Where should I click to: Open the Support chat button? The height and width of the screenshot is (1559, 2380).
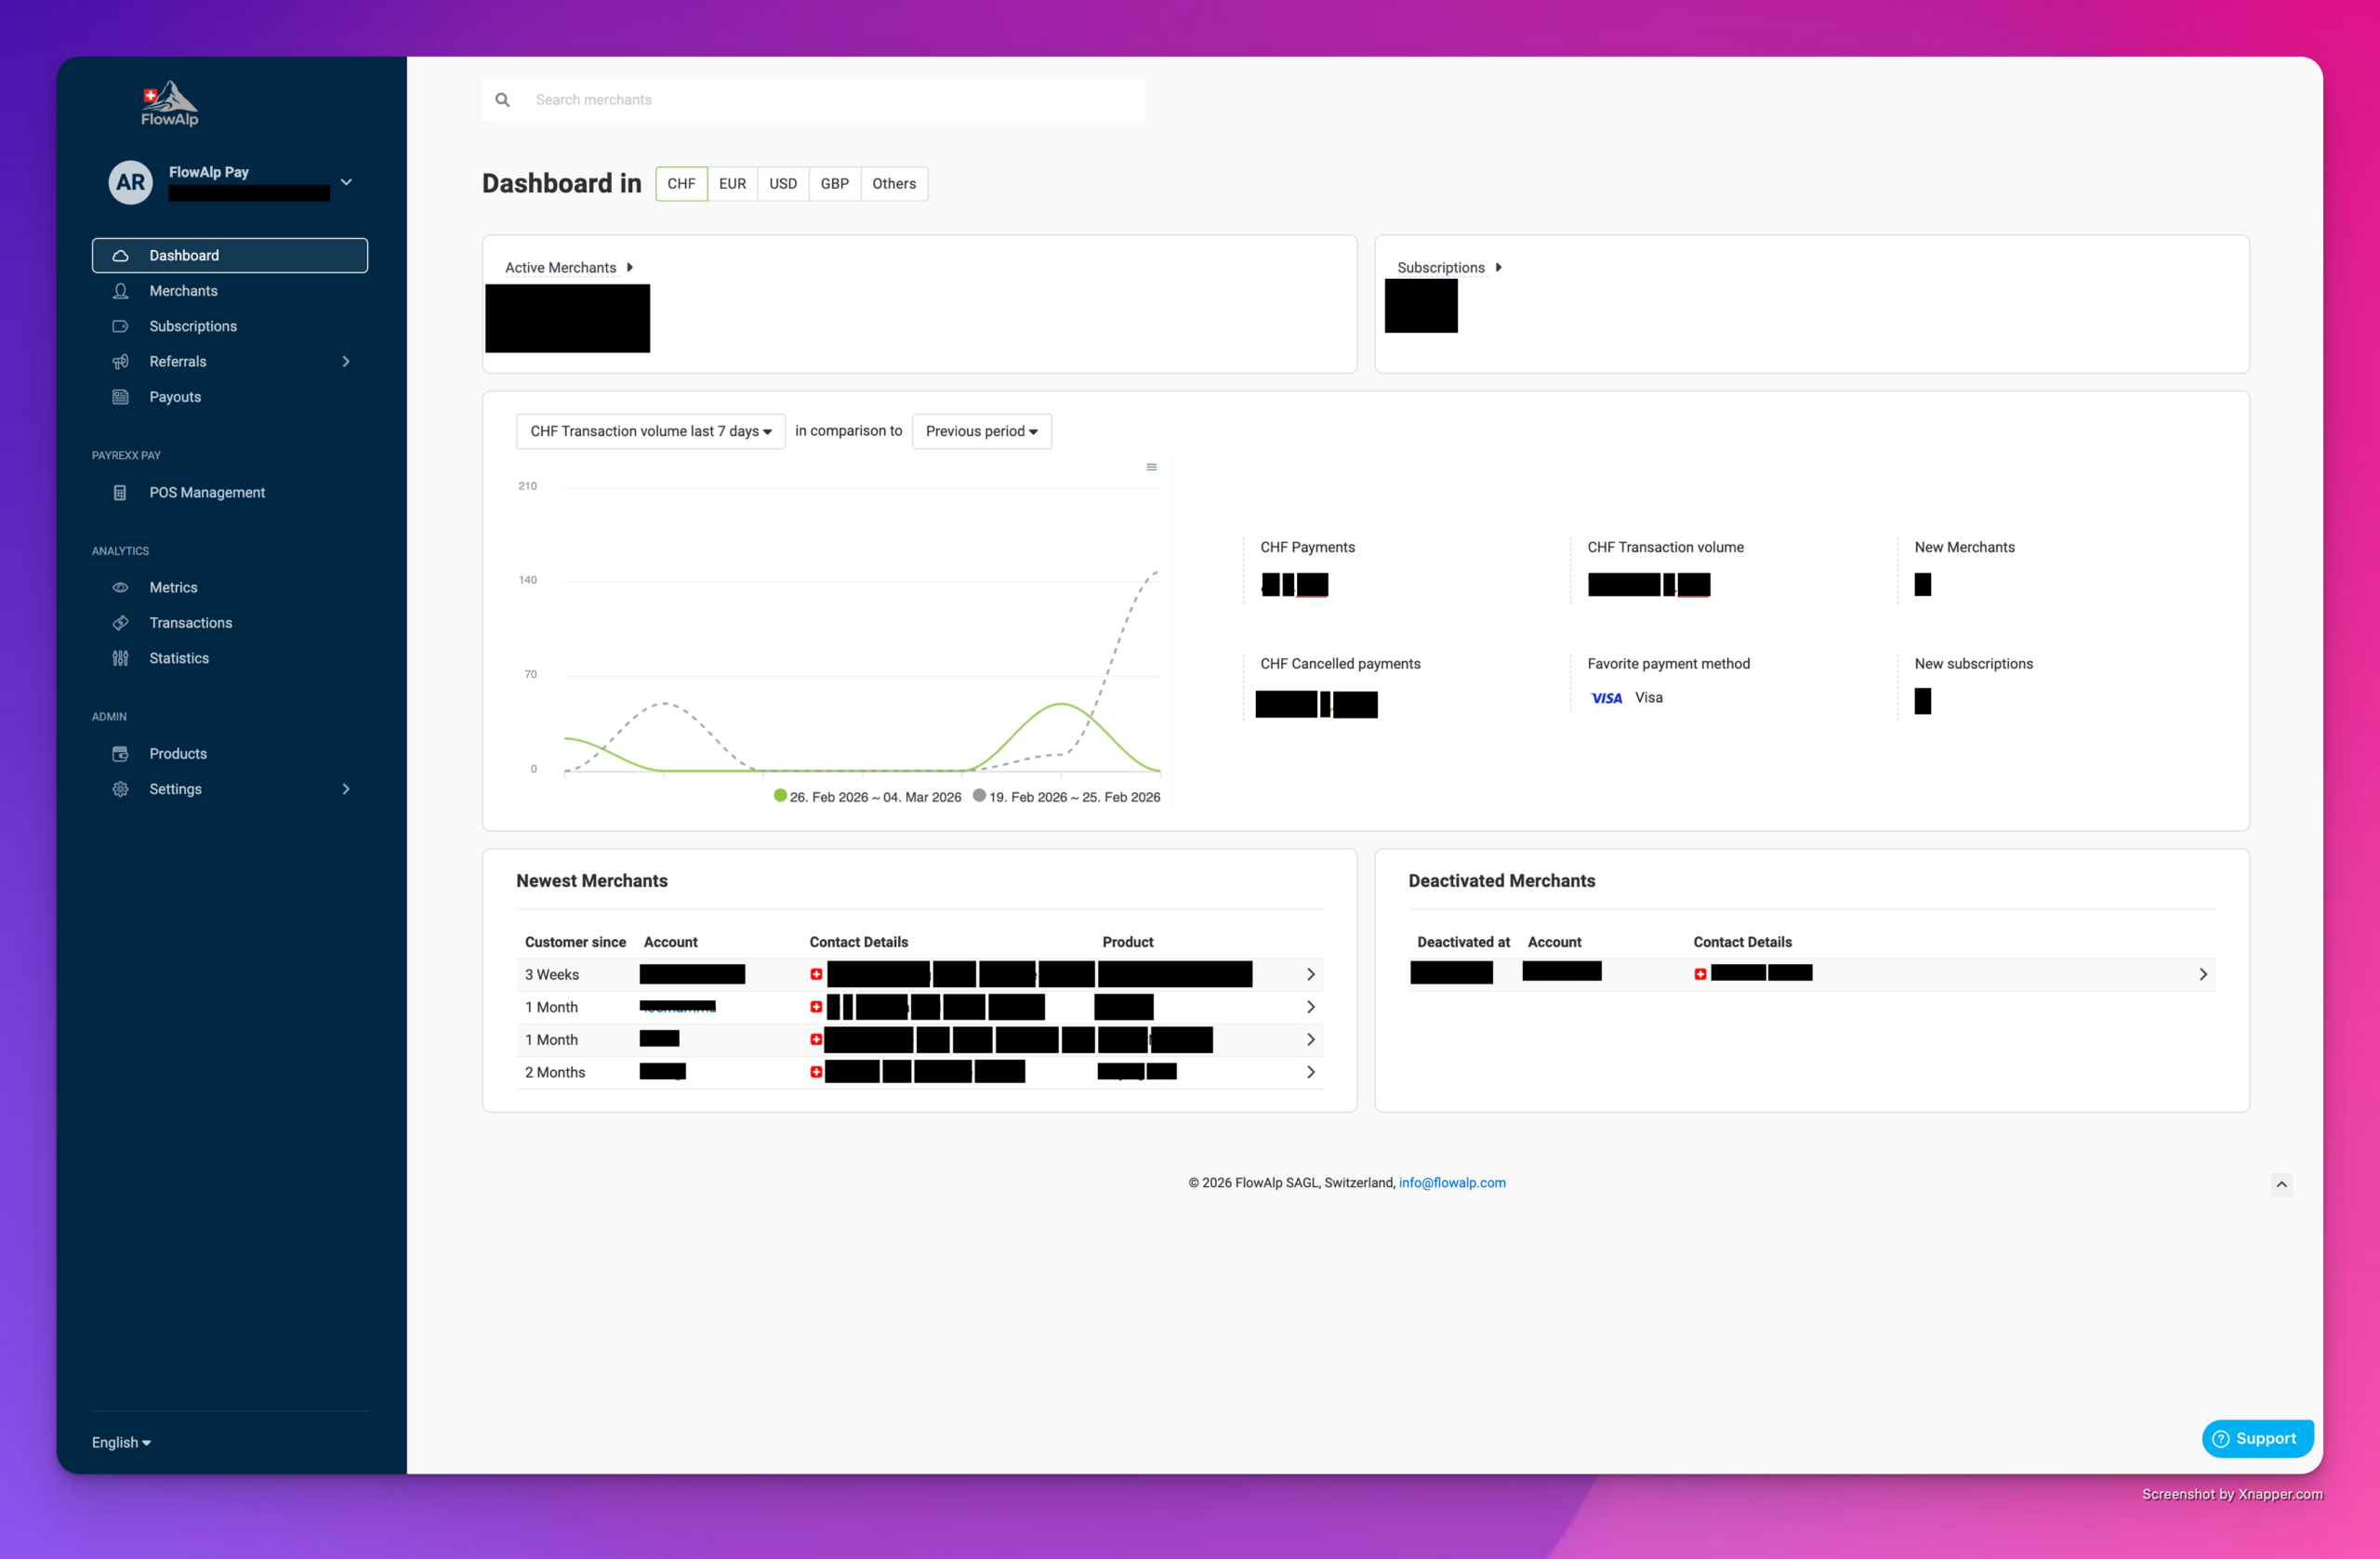(2256, 1438)
